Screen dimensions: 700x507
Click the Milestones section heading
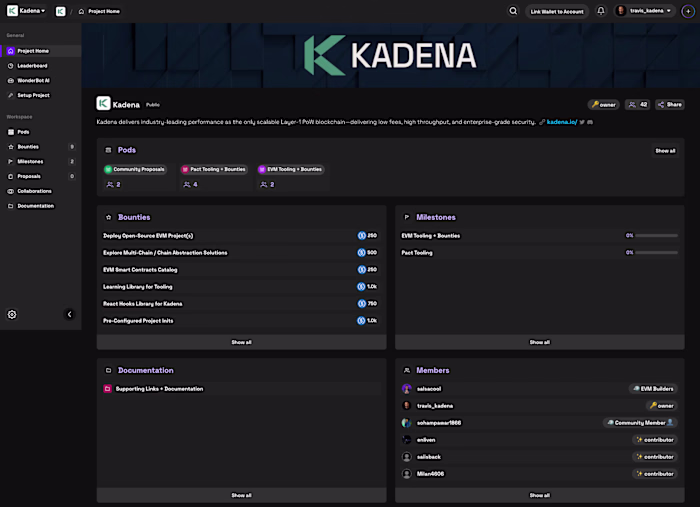click(436, 217)
